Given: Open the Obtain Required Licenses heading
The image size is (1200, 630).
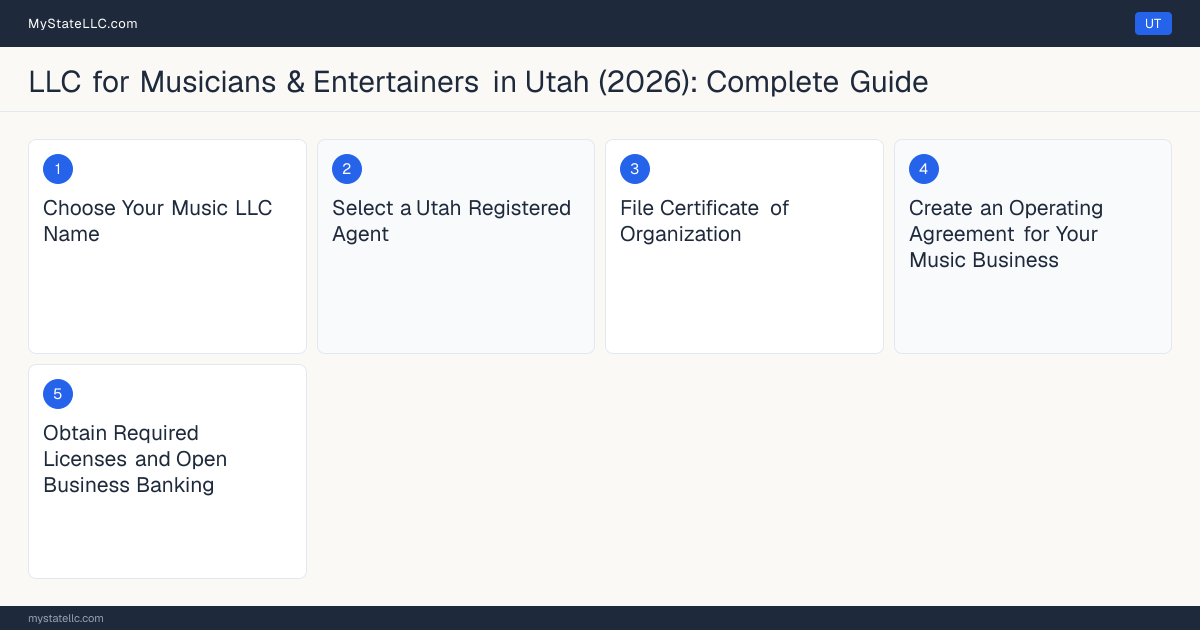Looking at the screenshot, I should [x=135, y=459].
